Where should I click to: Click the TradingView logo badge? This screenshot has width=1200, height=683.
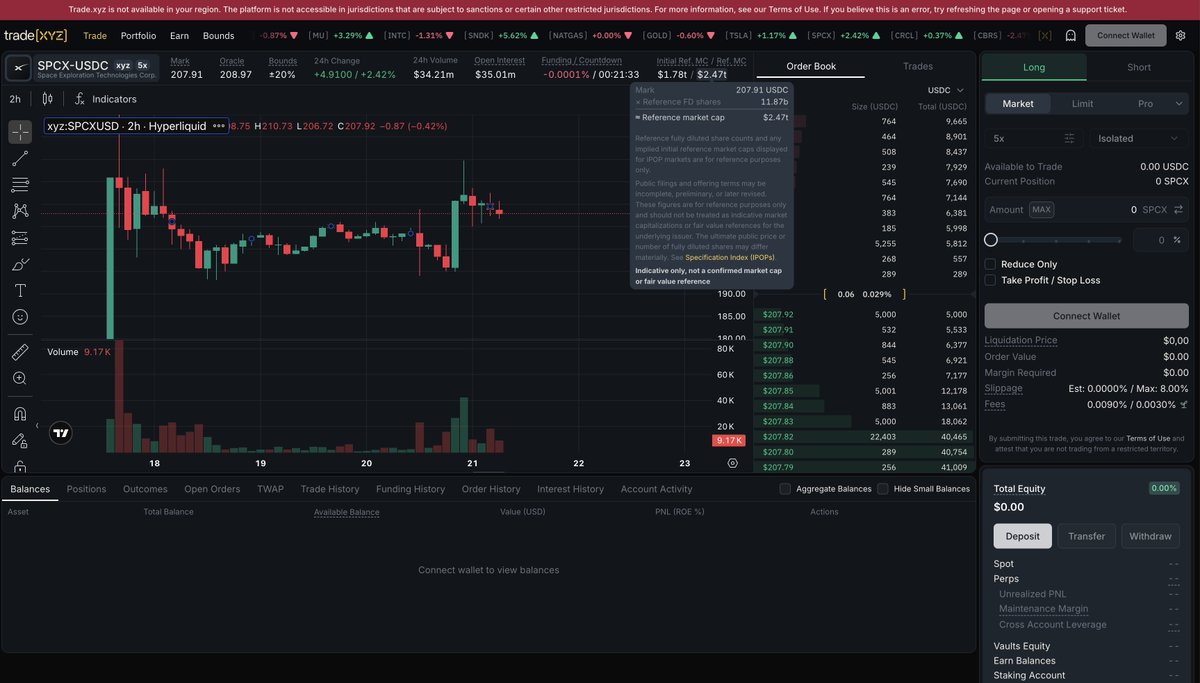[61, 433]
